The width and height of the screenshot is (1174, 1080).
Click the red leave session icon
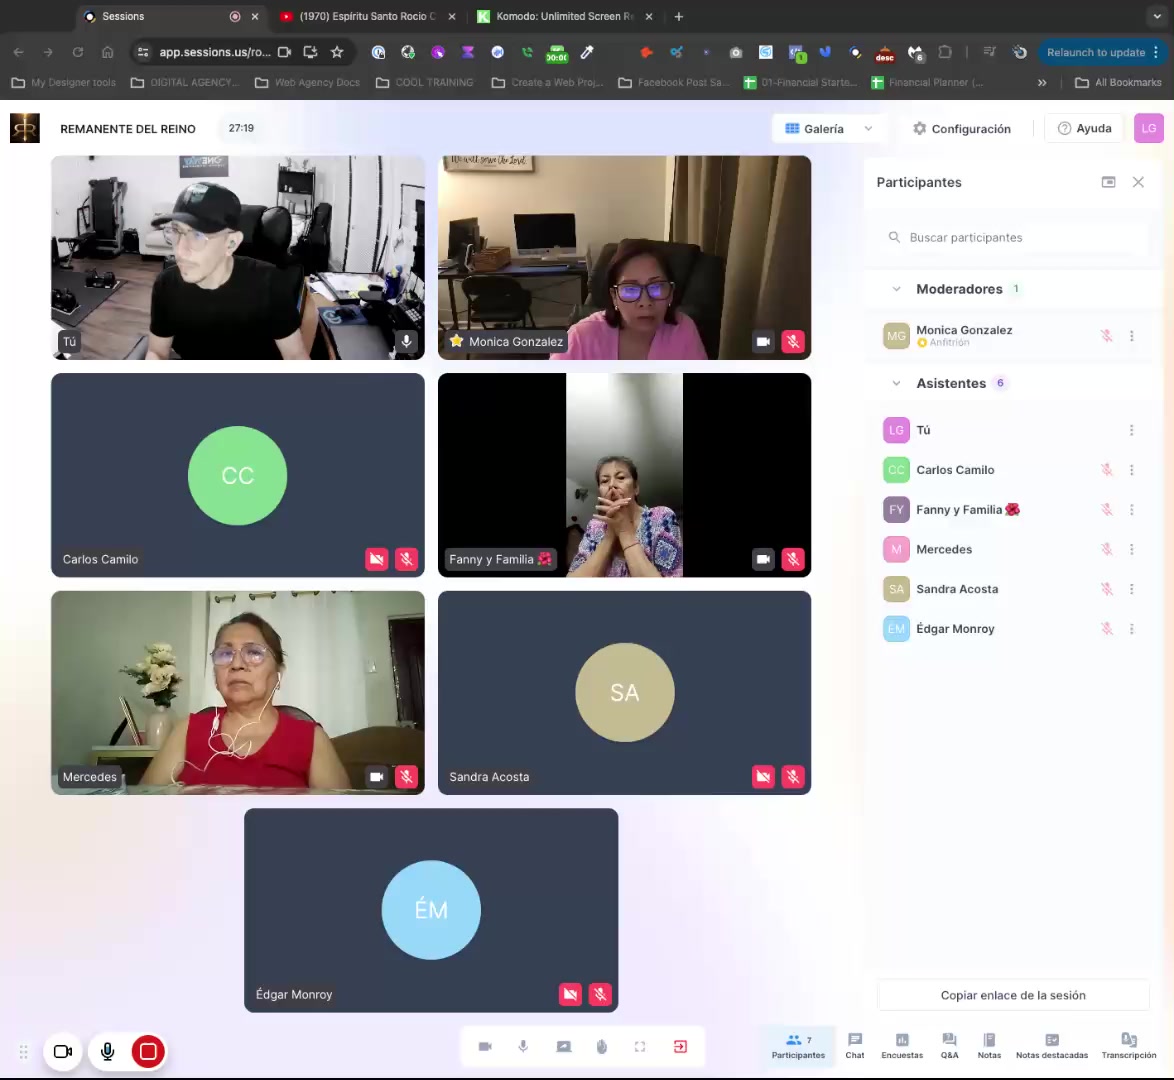pos(680,1046)
